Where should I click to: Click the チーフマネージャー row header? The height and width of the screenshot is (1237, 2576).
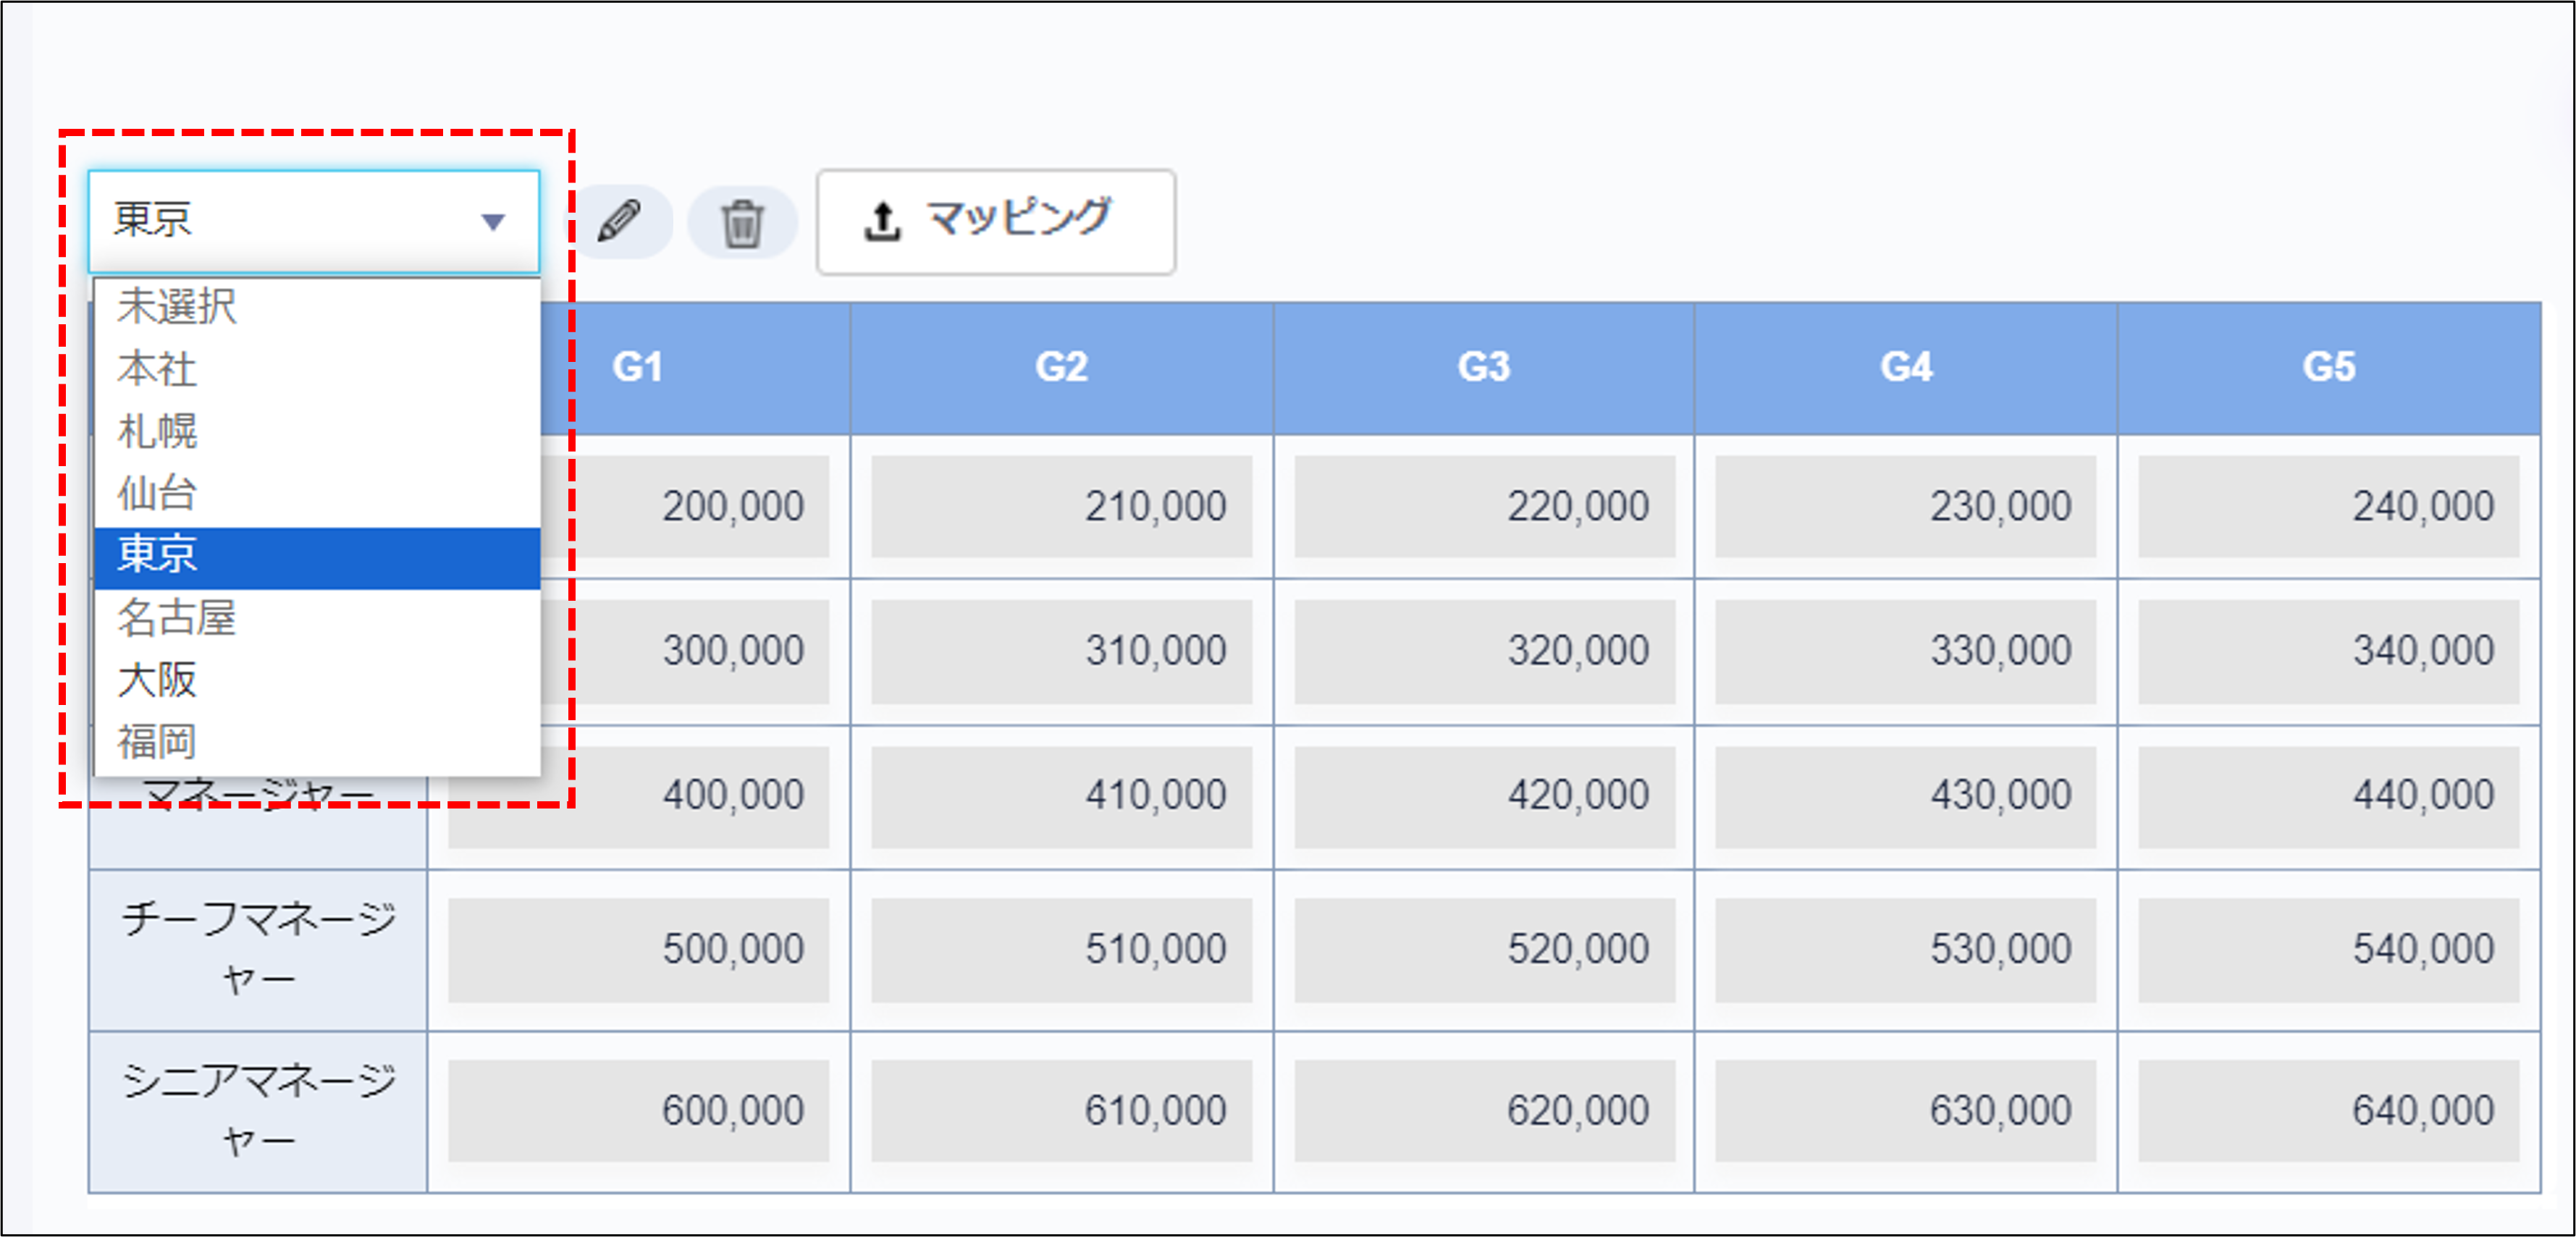pyautogui.click(x=258, y=948)
